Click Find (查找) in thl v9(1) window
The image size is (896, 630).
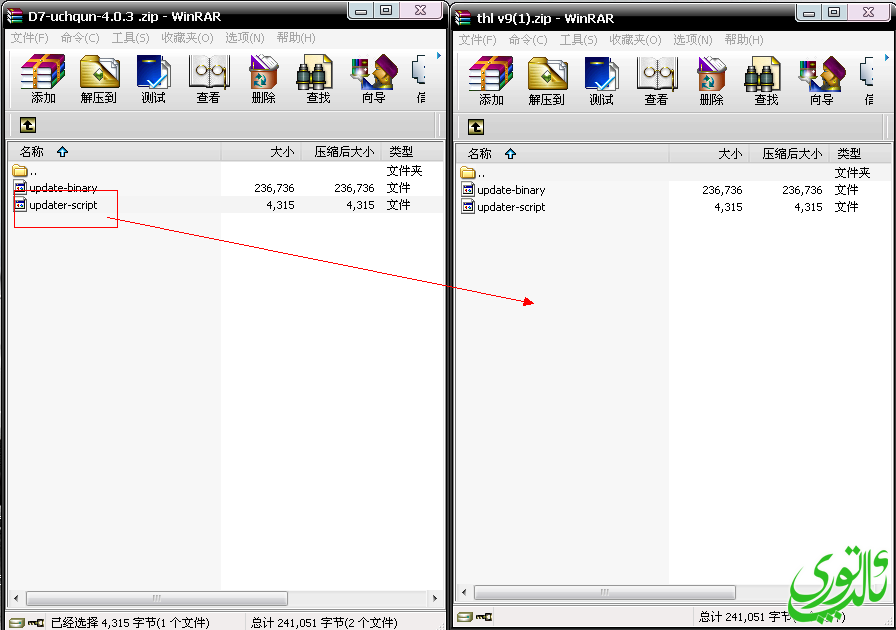[x=766, y=81]
